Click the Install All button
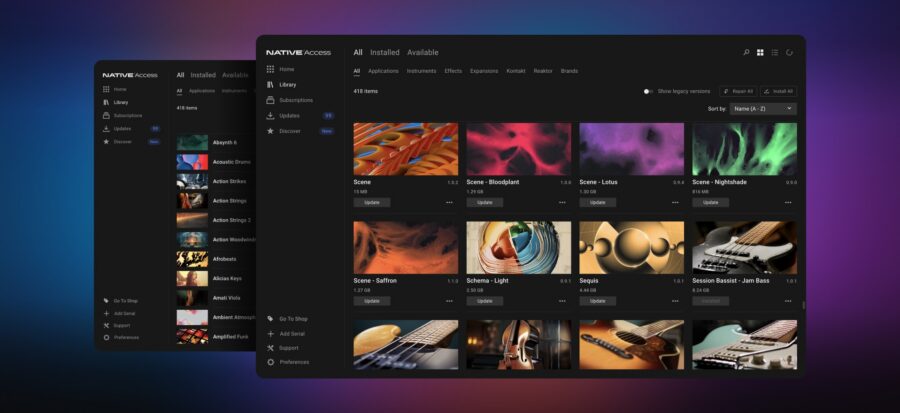 point(778,91)
